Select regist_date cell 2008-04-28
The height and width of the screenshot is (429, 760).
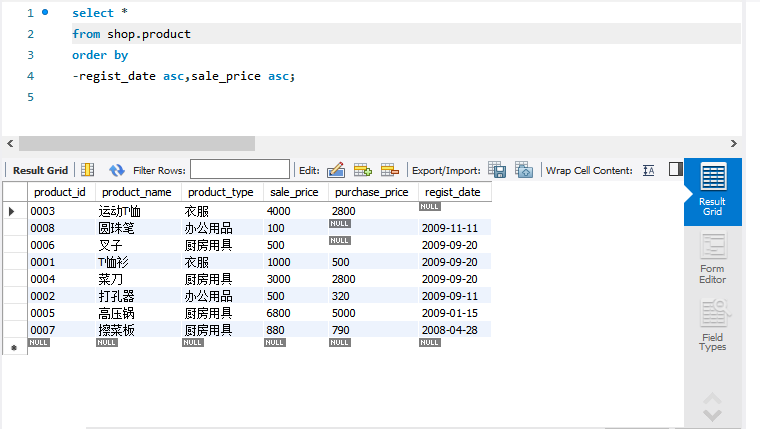pos(455,330)
